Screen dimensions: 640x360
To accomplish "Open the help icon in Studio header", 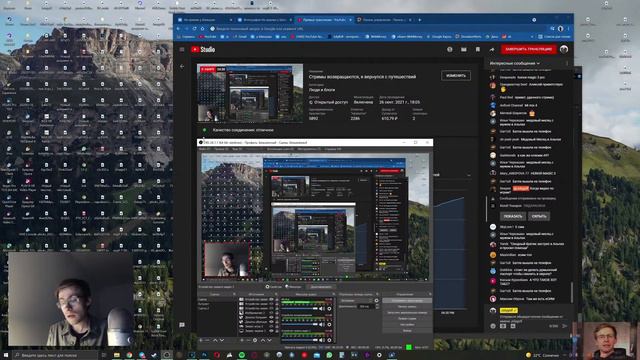I will coord(449,49).
